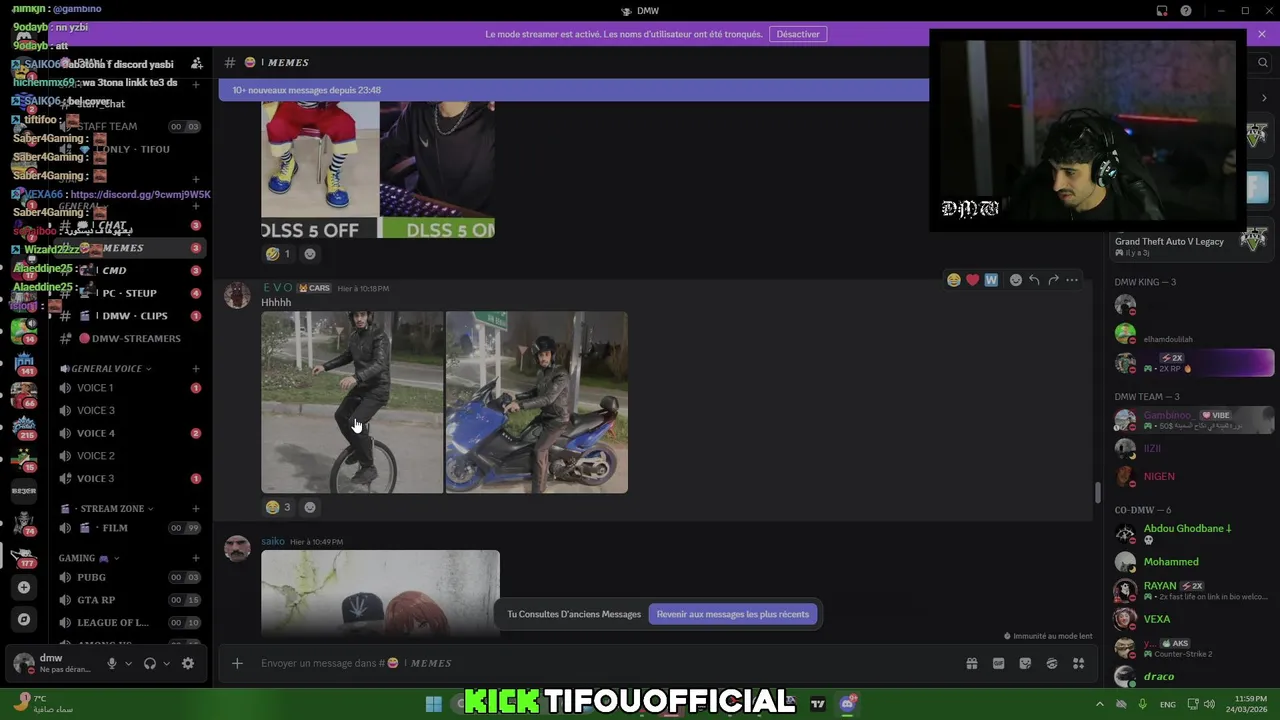Image resolution: width=1280 pixels, height=720 pixels.
Task: Open the blue motorcycle photo thumbnail
Action: point(537,402)
